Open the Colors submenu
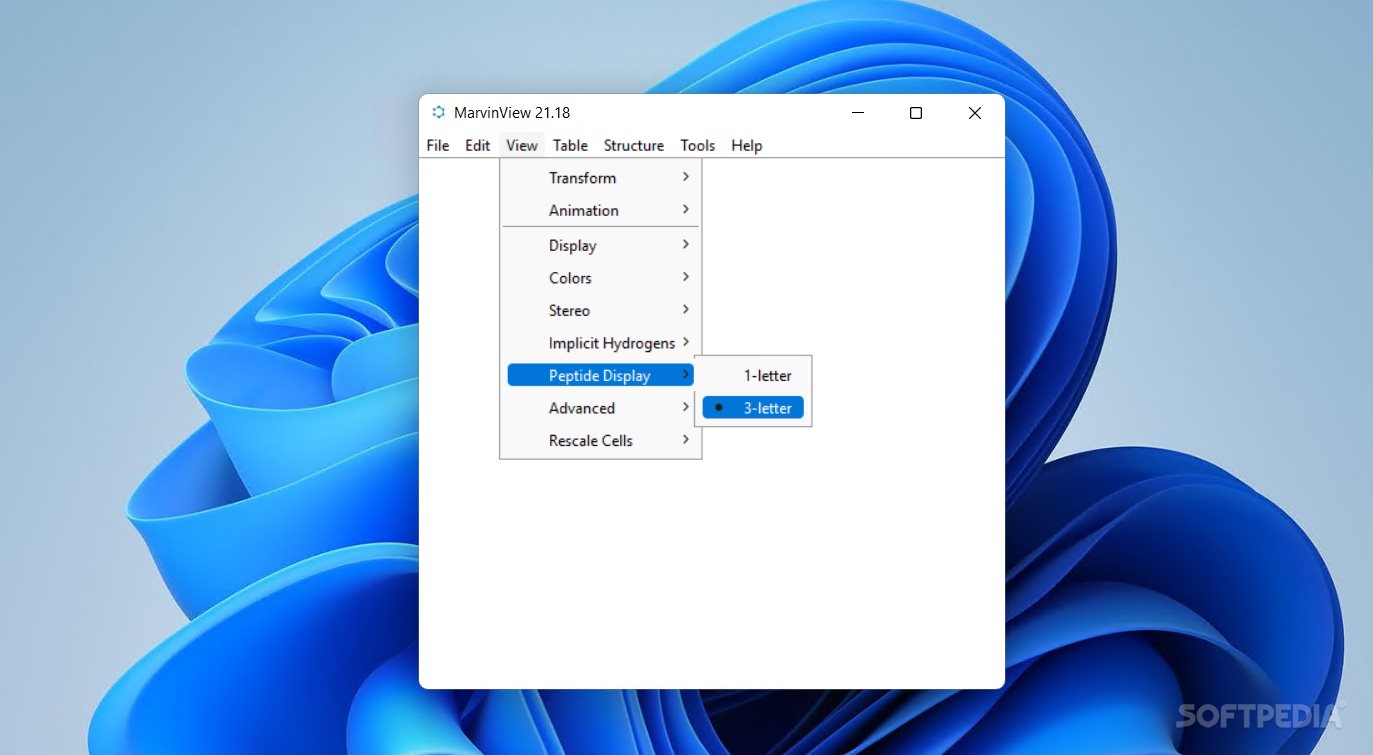1373x755 pixels. [x=601, y=278]
